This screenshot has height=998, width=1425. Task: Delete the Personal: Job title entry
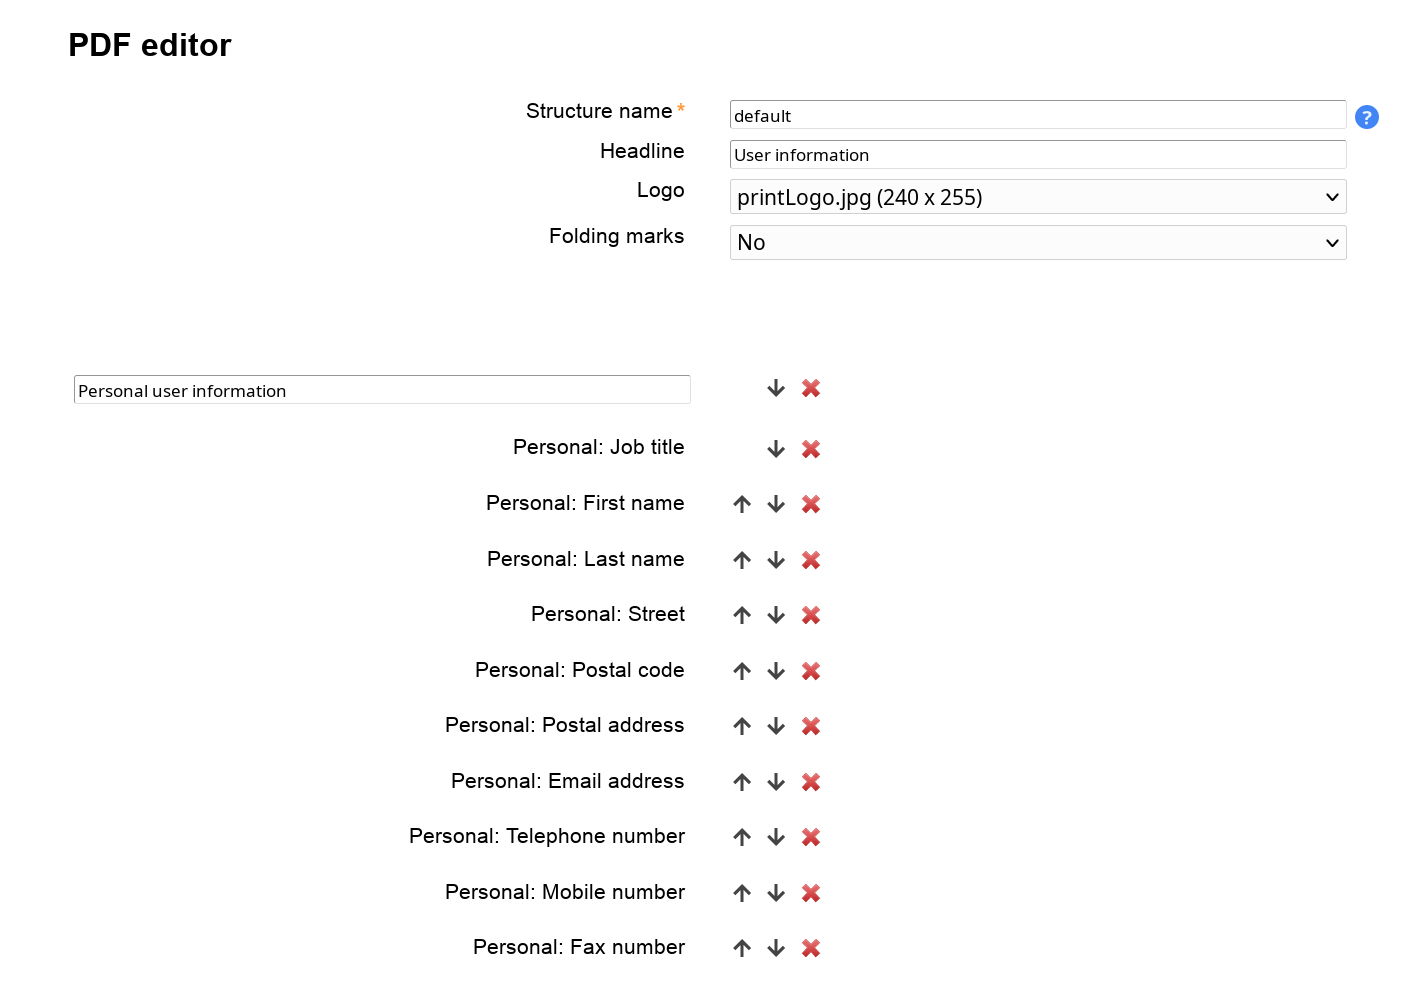(811, 449)
